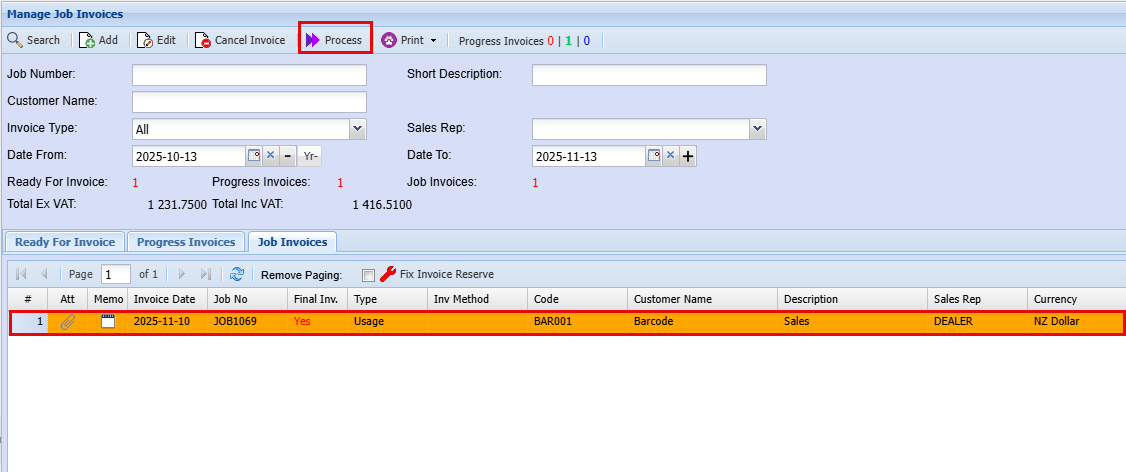1126x472 pixels.
Task: Sort by the Invoice Date column header
Action: [x=167, y=299]
